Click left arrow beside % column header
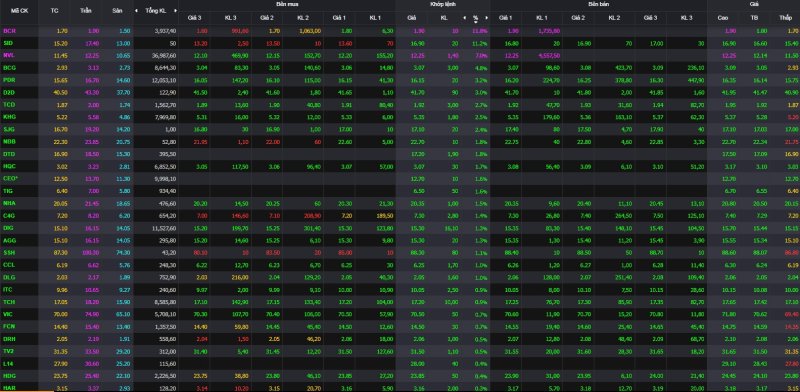 click(465, 18)
